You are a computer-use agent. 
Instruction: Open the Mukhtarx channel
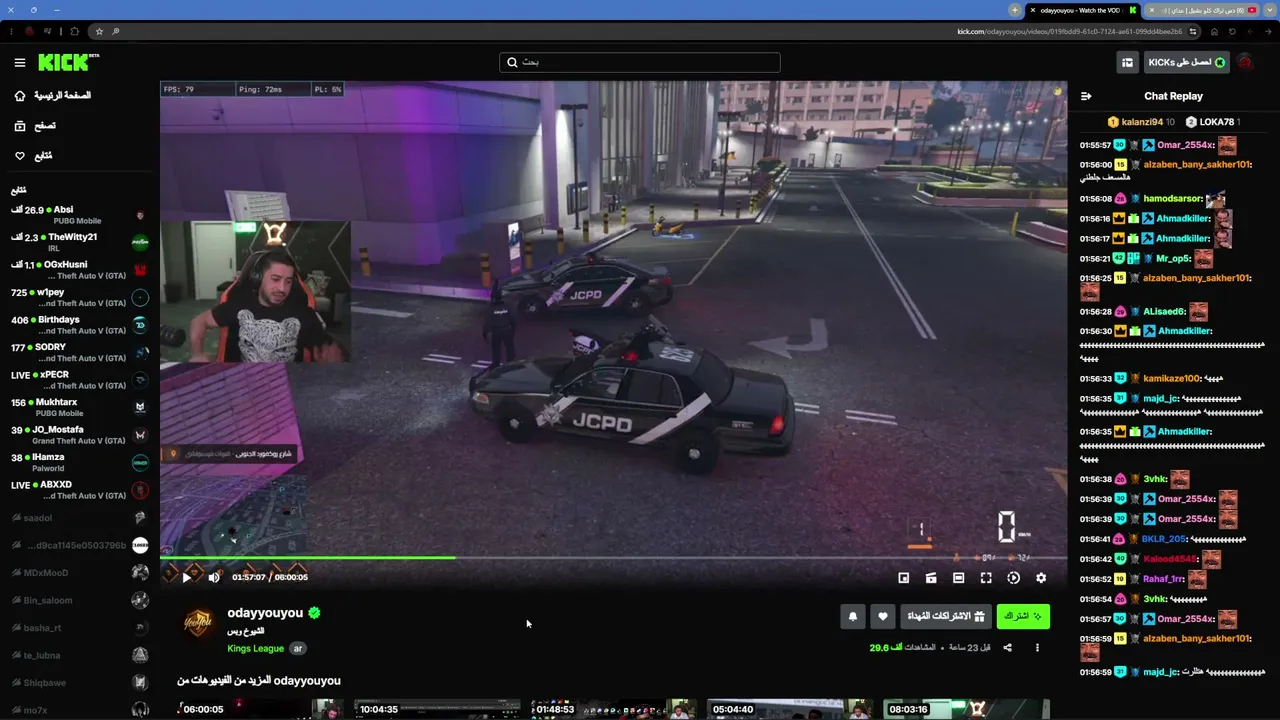click(80, 407)
